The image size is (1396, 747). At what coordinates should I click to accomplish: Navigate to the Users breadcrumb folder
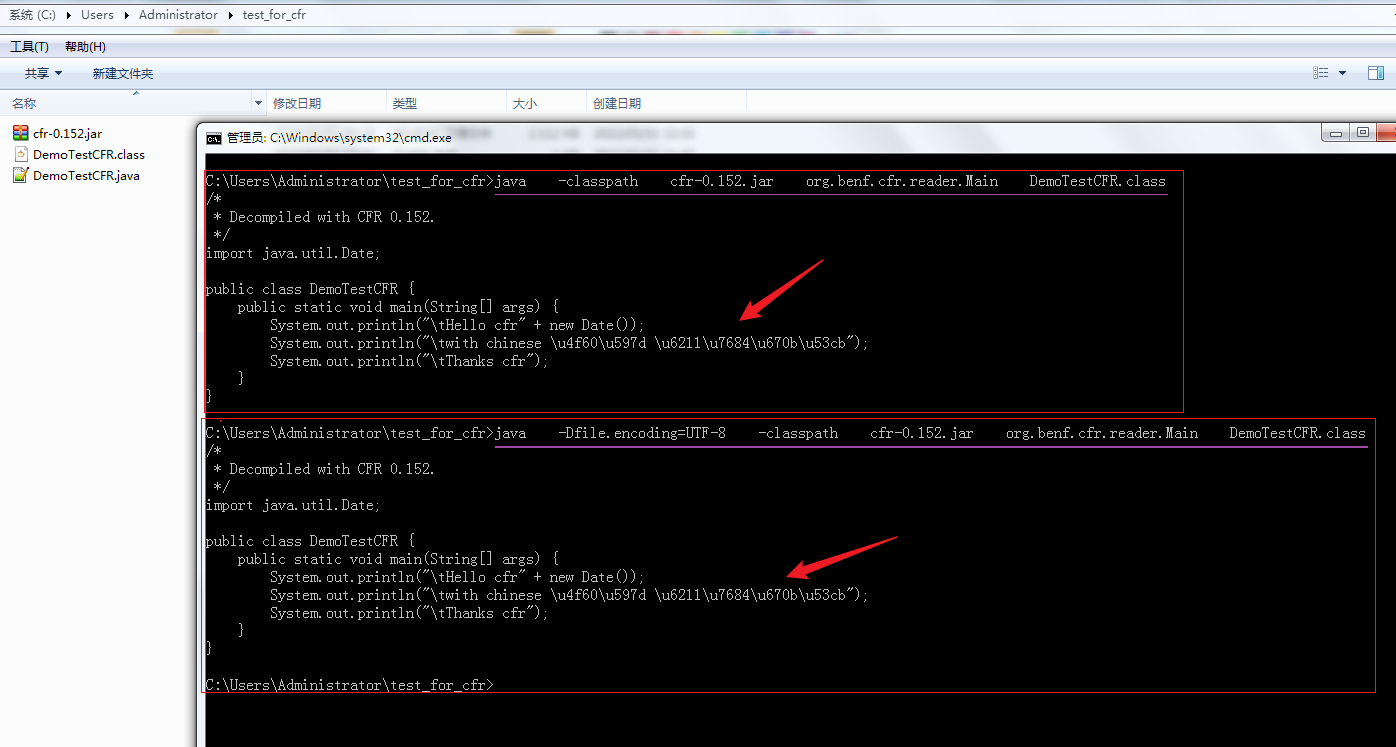[x=97, y=15]
